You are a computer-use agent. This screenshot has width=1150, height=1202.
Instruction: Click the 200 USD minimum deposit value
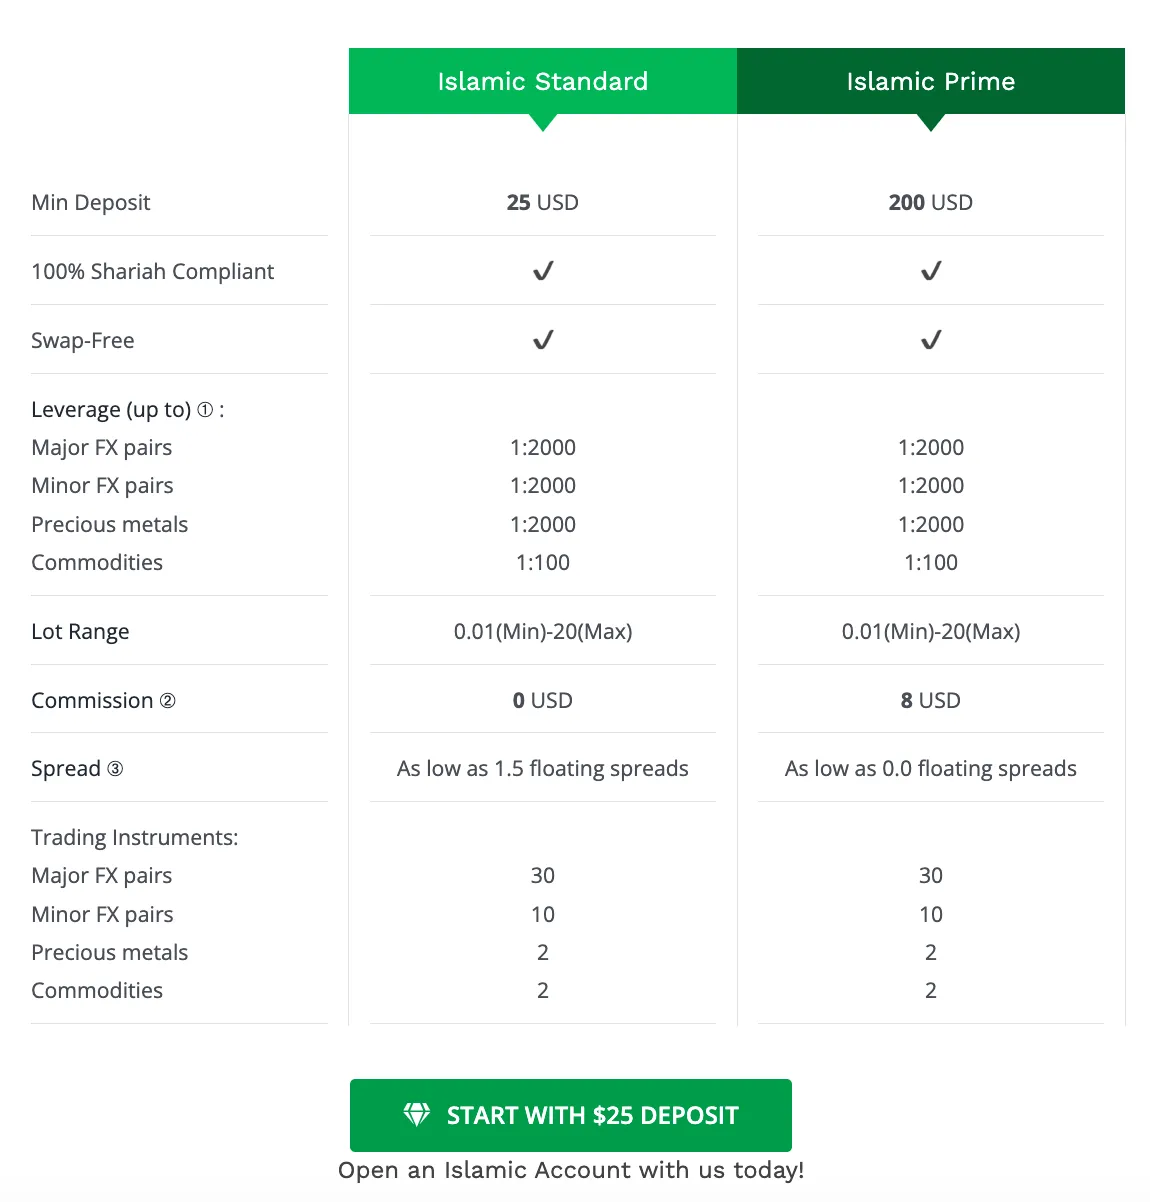pos(931,202)
